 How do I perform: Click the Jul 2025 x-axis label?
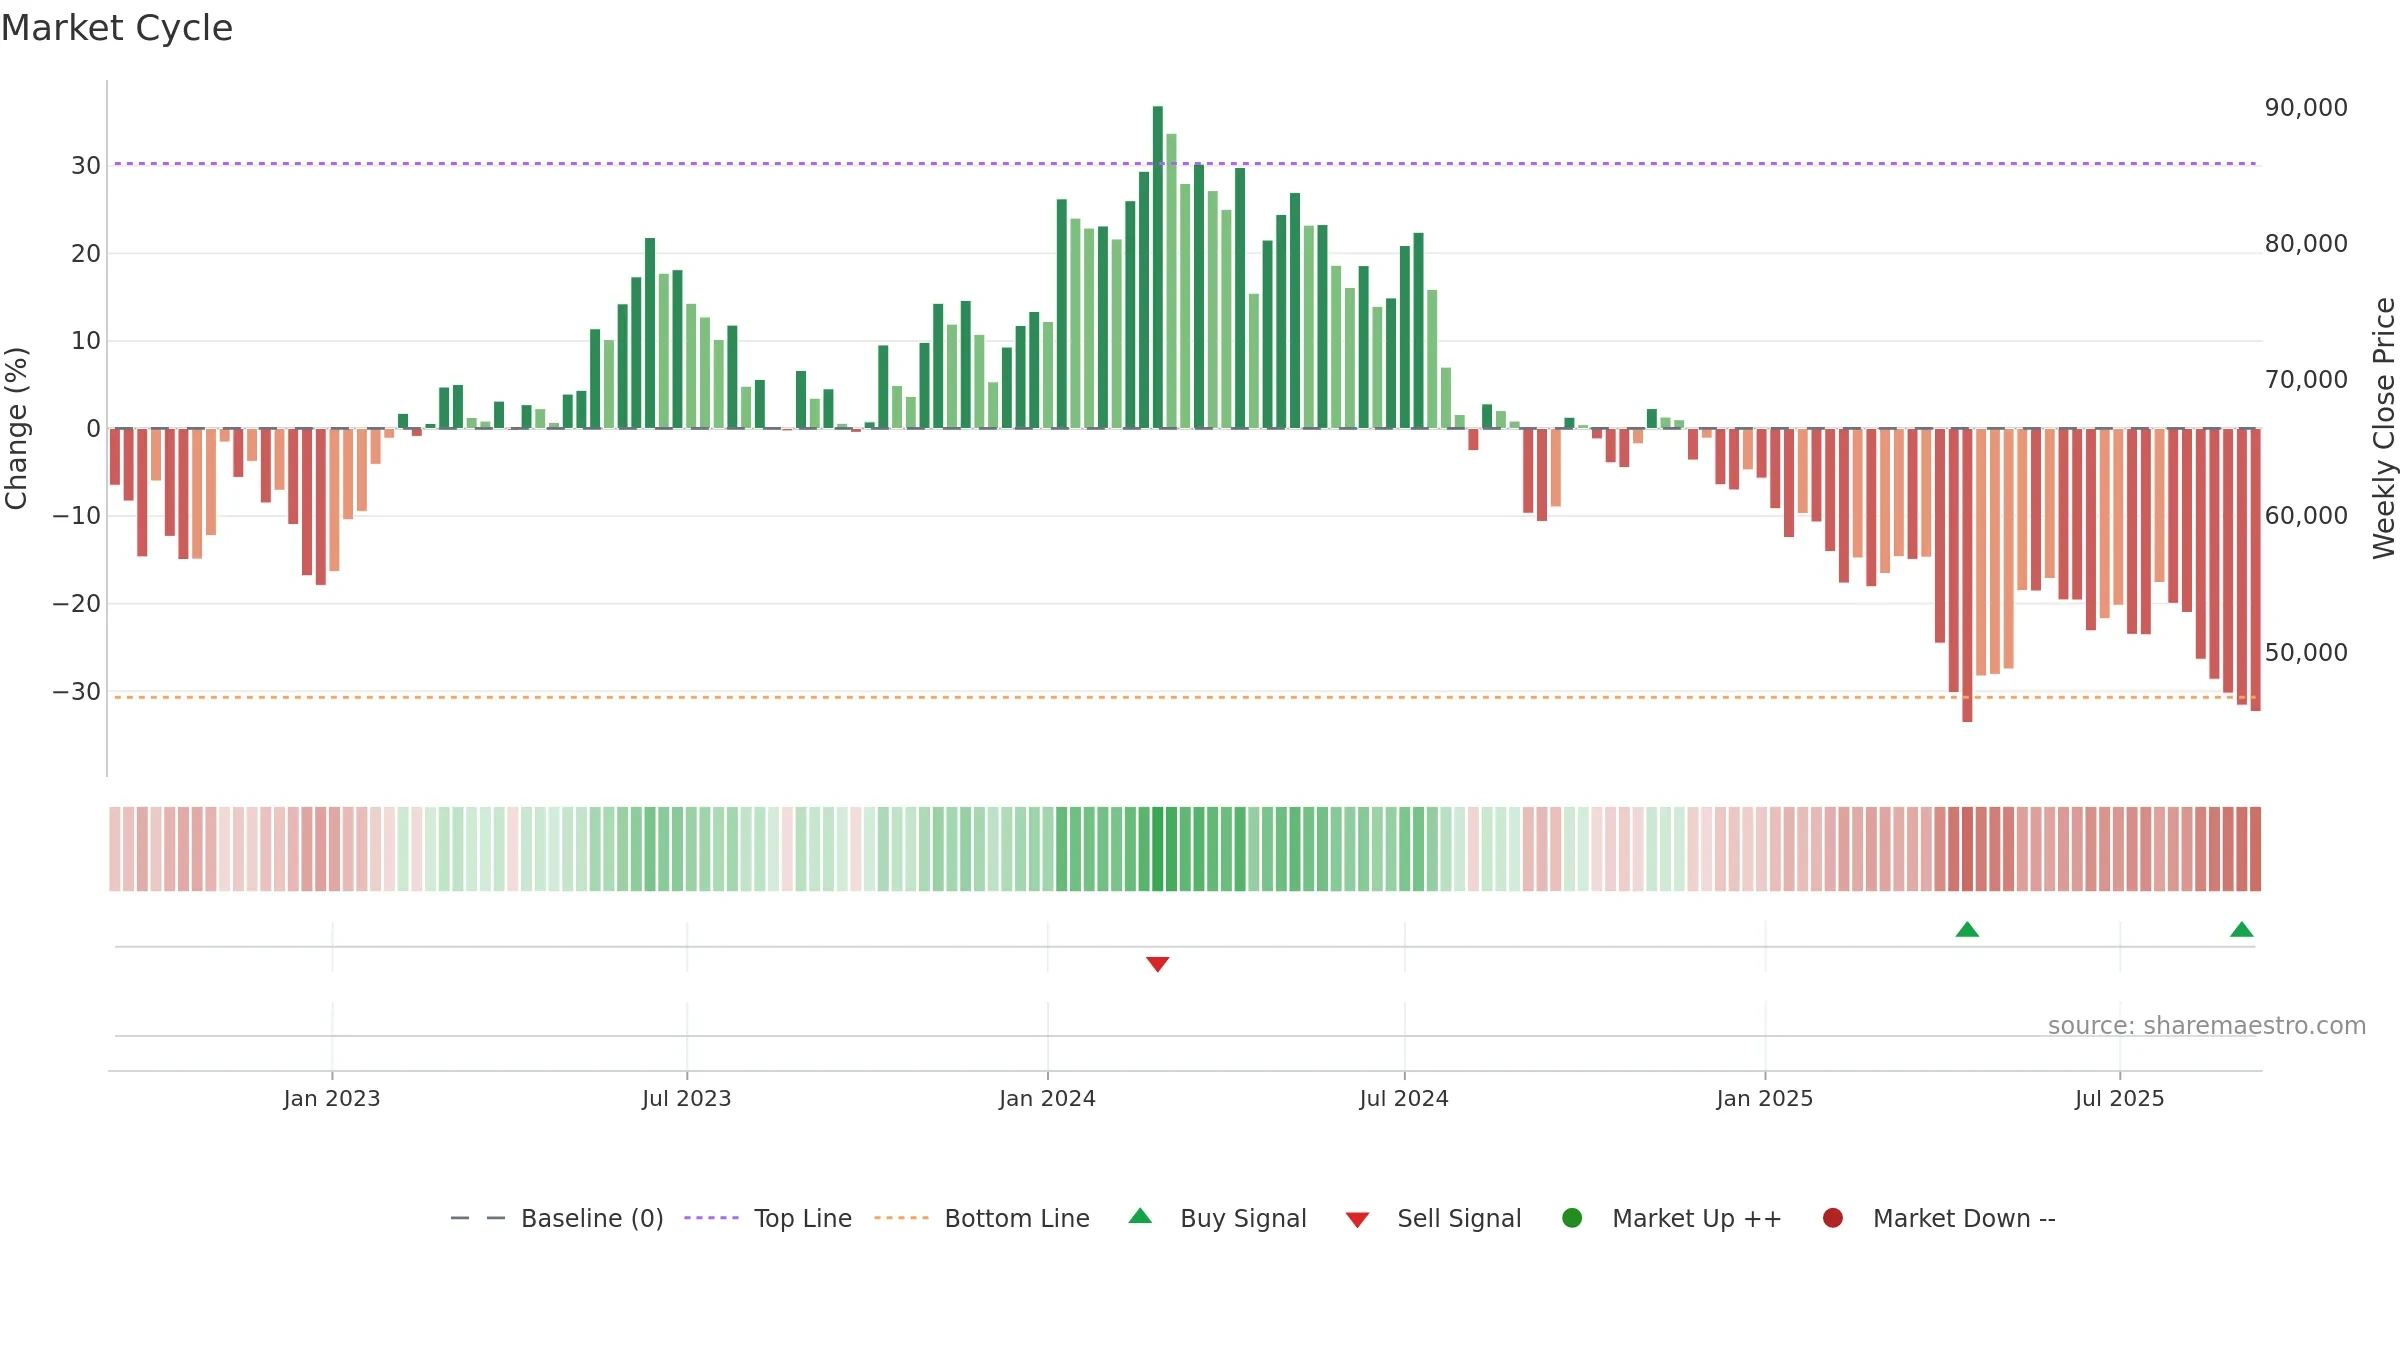point(2120,1099)
